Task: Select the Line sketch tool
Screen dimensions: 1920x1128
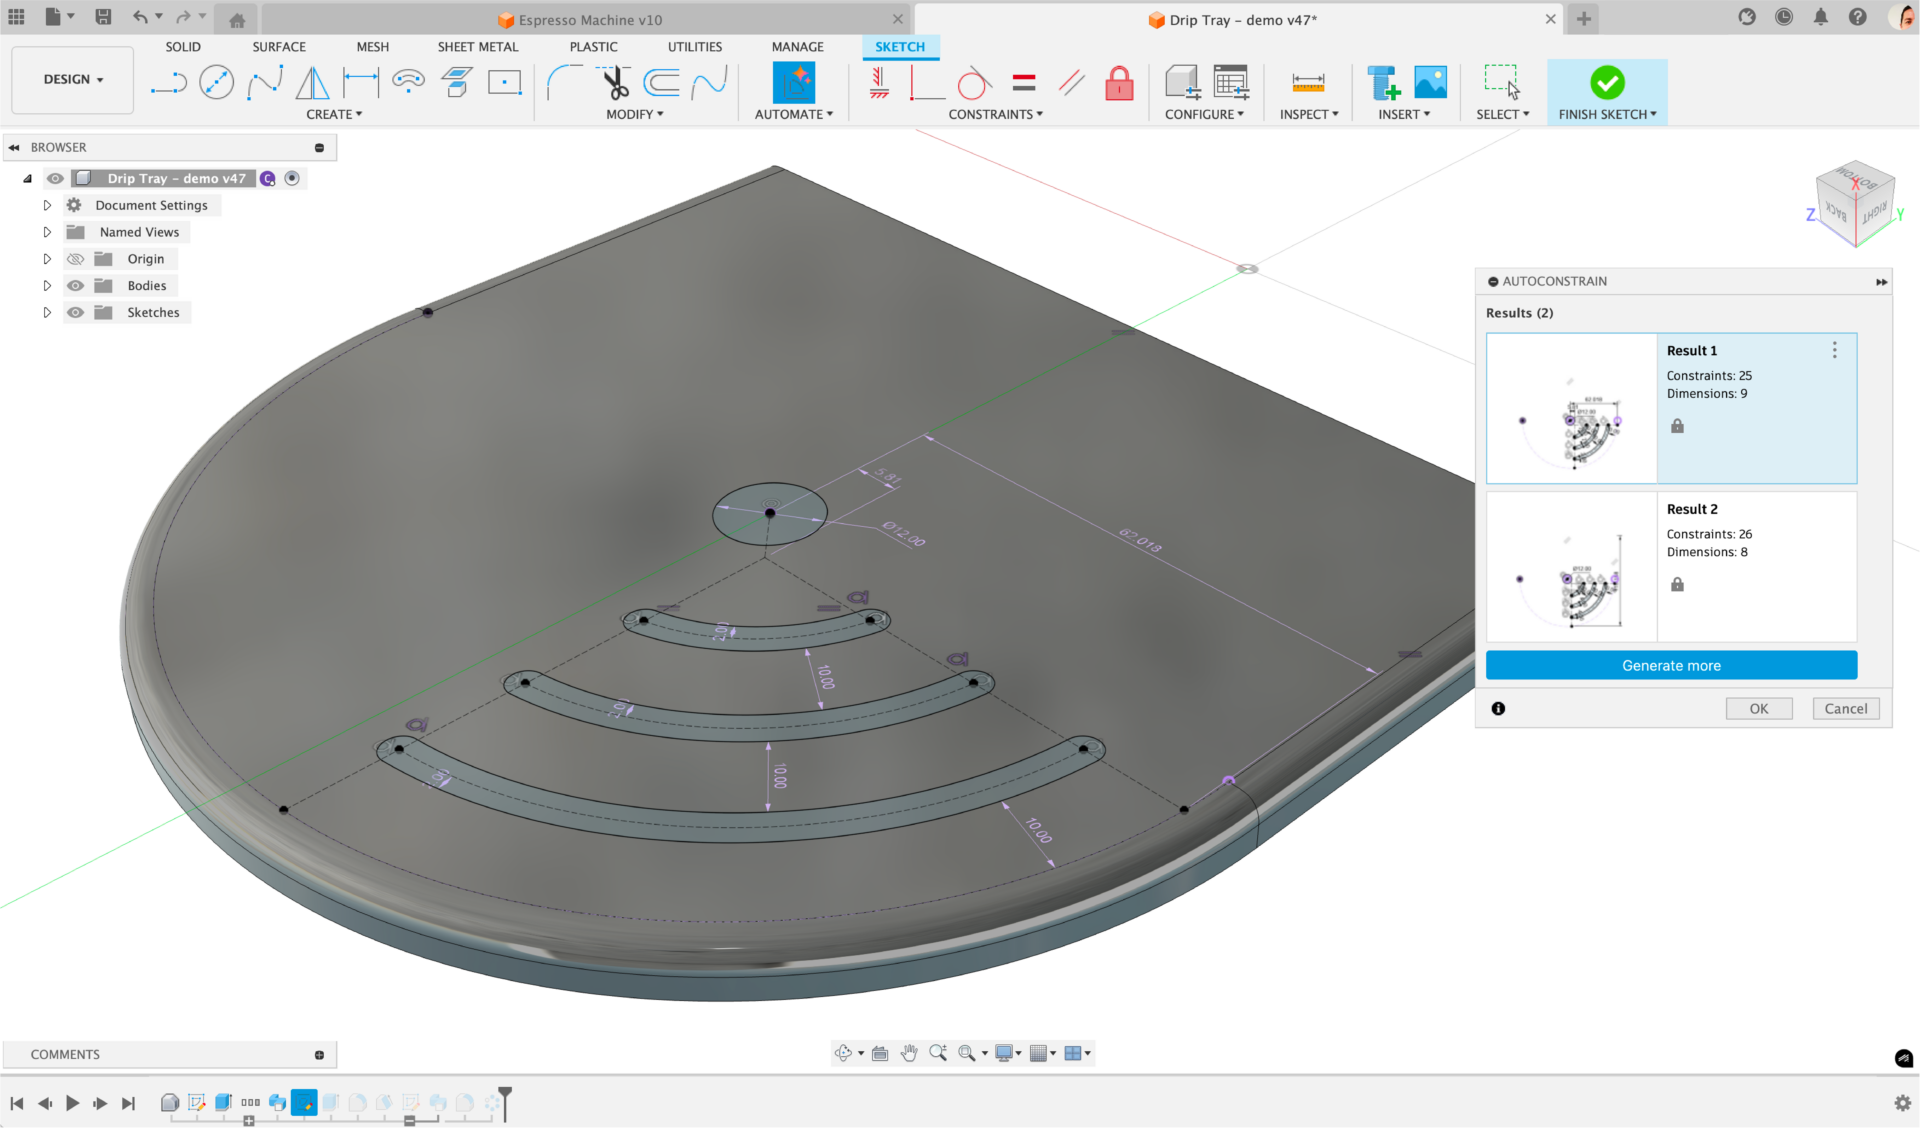Action: (x=169, y=83)
